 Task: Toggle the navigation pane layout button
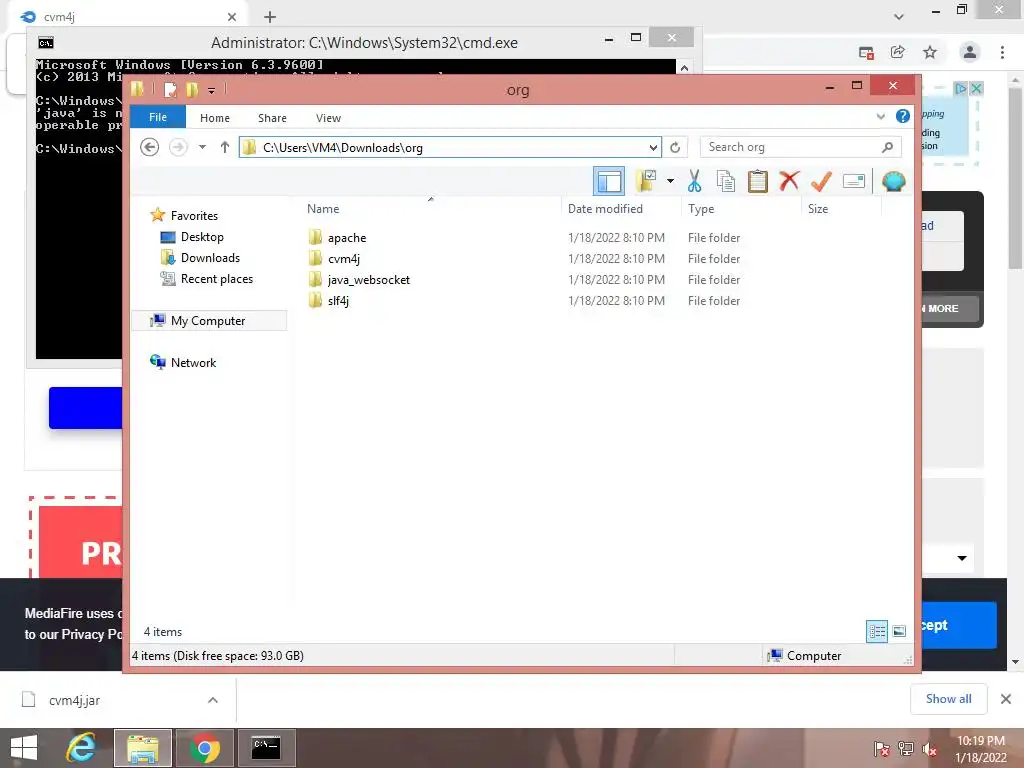click(609, 182)
